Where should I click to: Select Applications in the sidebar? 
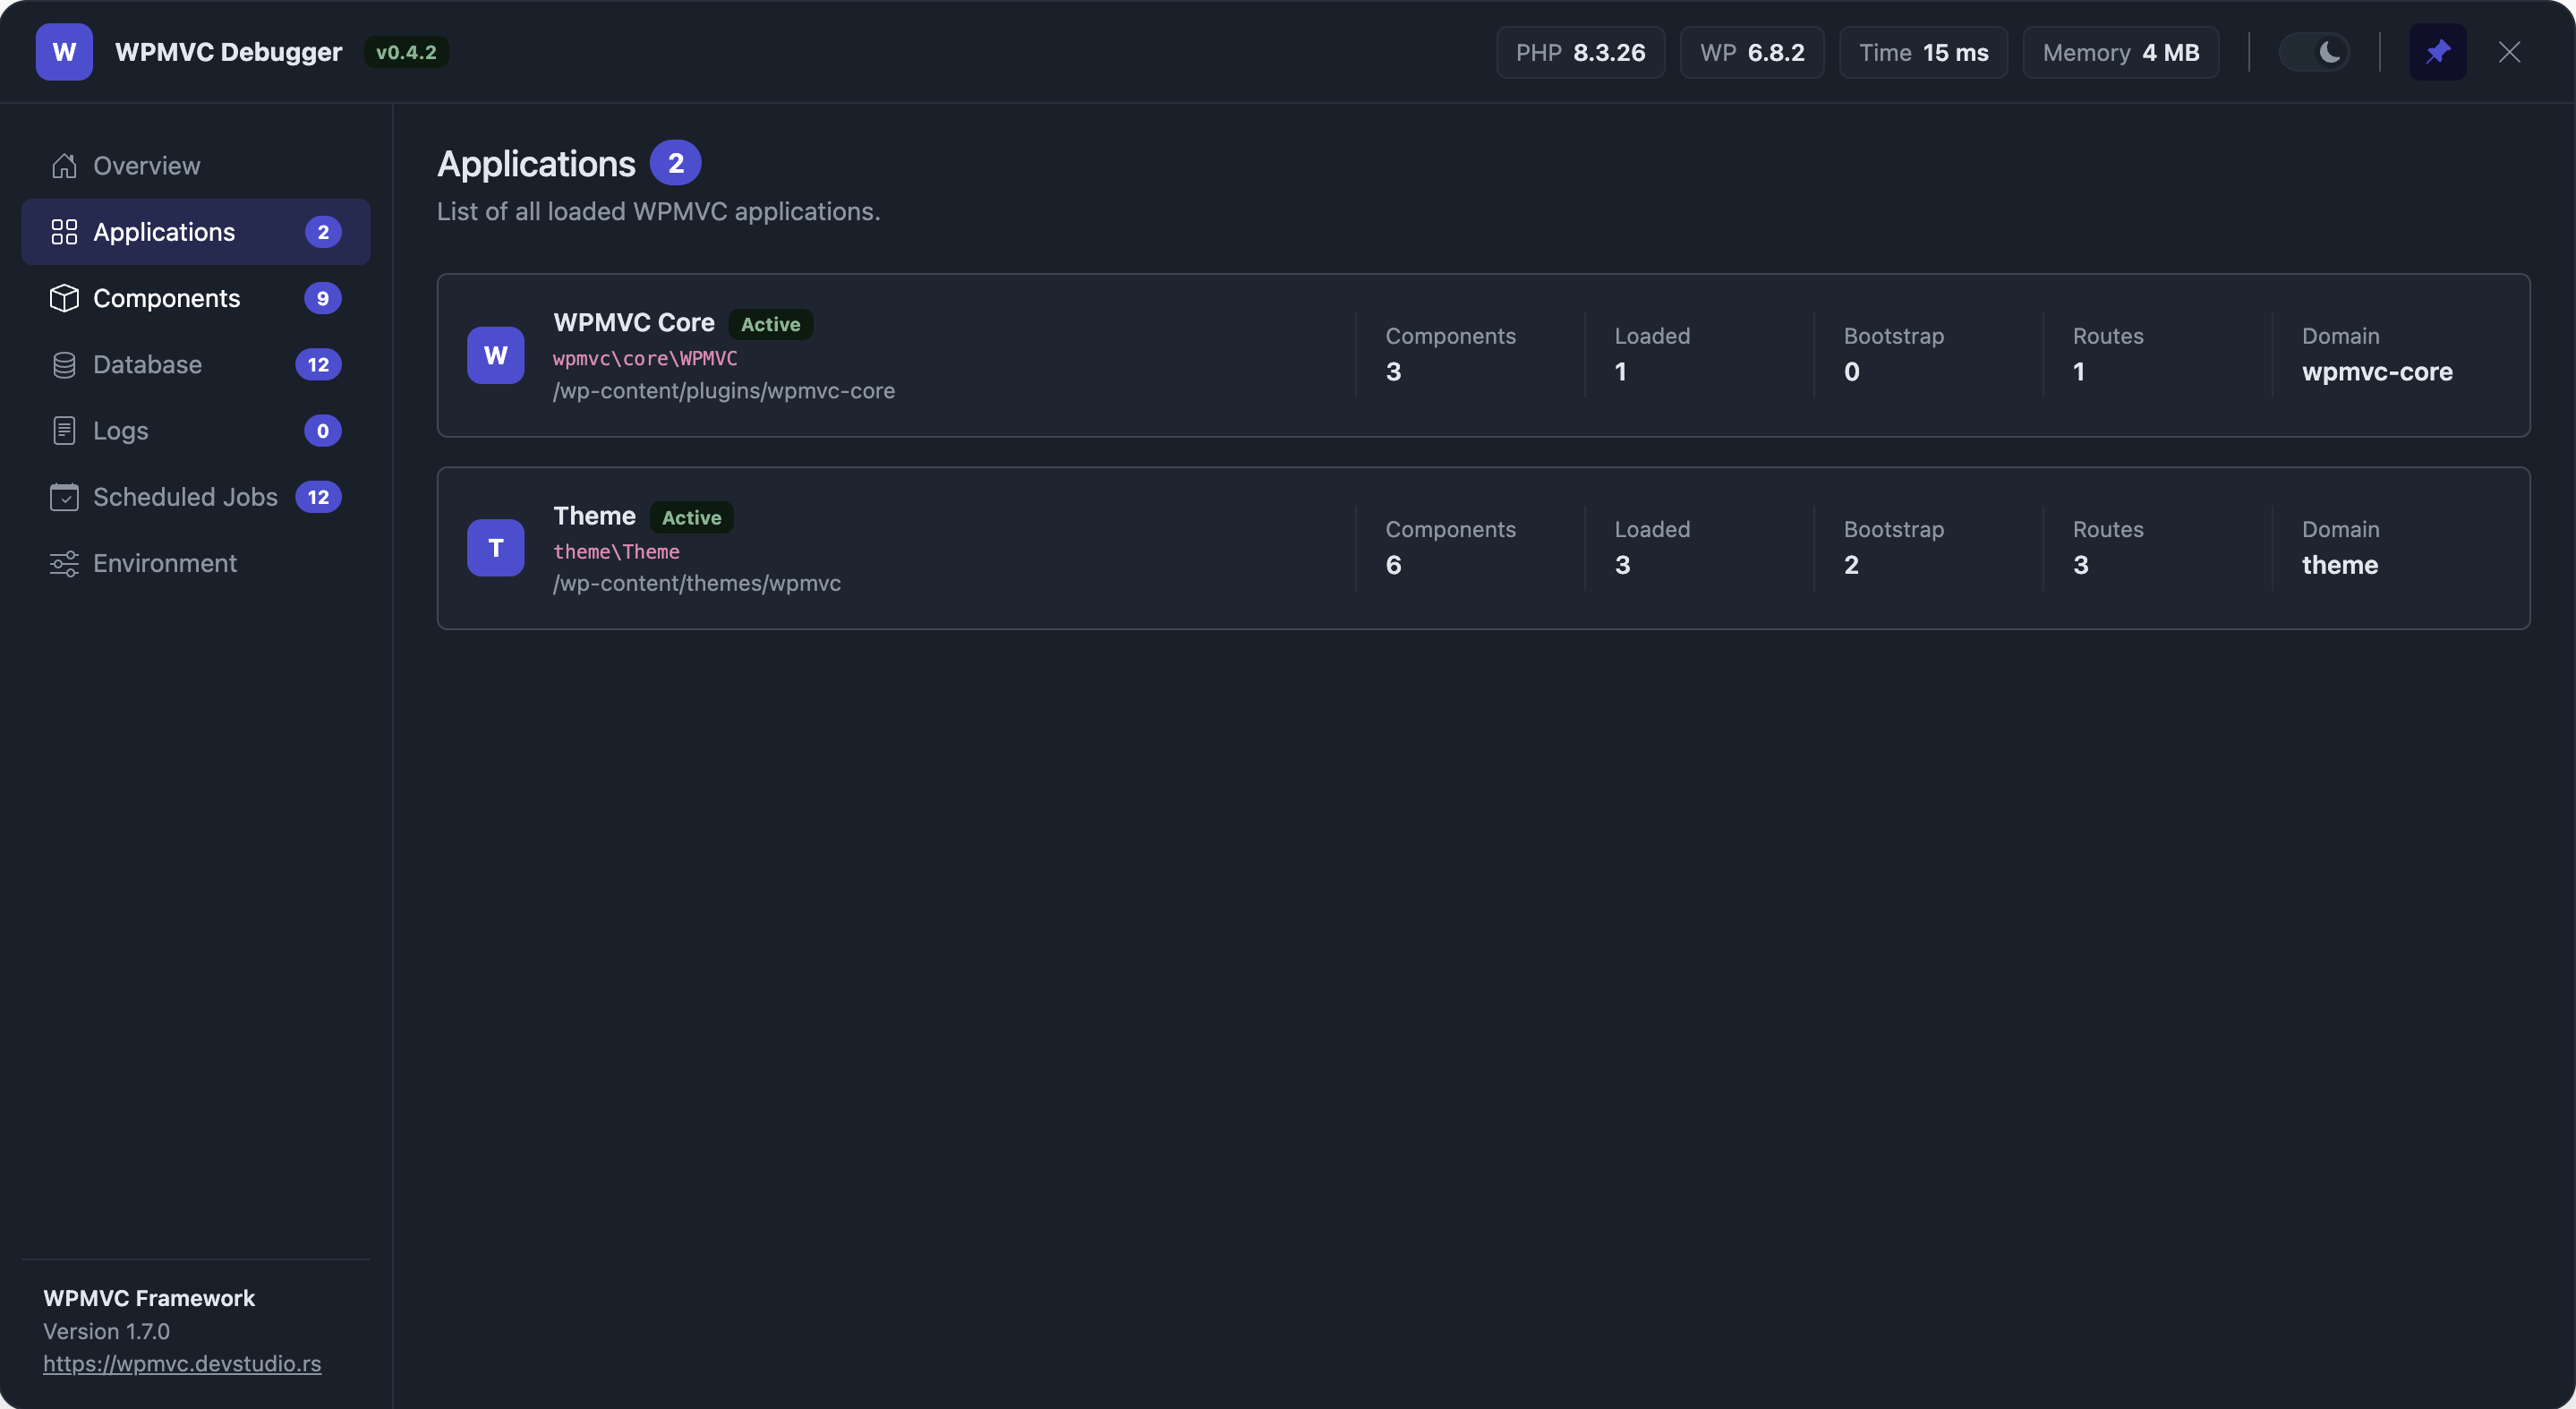pyautogui.click(x=196, y=232)
